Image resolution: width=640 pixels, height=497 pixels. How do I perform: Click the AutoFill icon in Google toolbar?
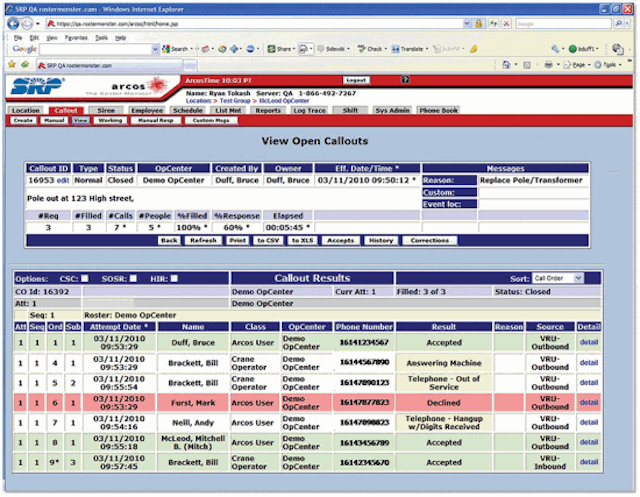[437, 49]
